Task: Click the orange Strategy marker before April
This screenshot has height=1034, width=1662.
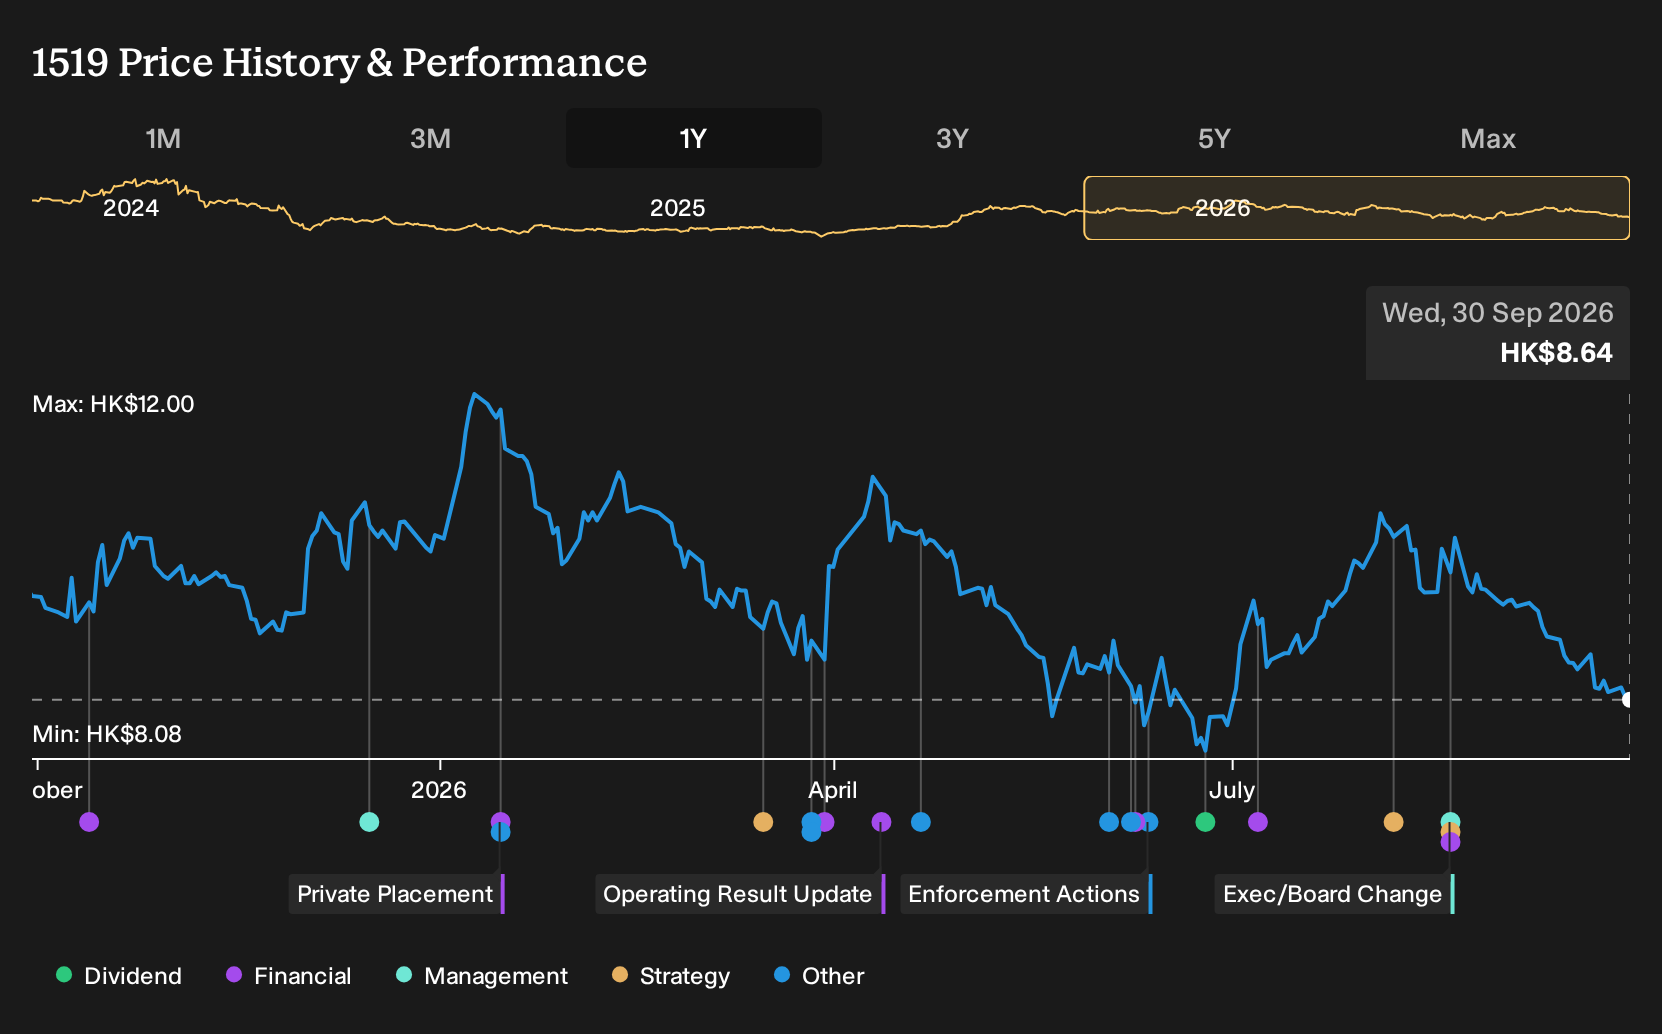Action: (x=763, y=822)
